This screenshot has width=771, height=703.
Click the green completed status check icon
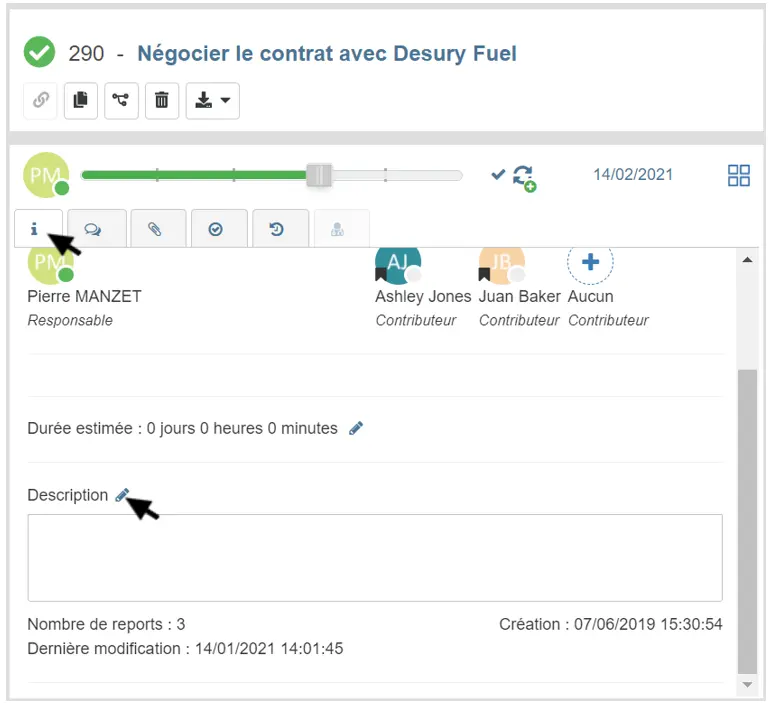coord(39,52)
